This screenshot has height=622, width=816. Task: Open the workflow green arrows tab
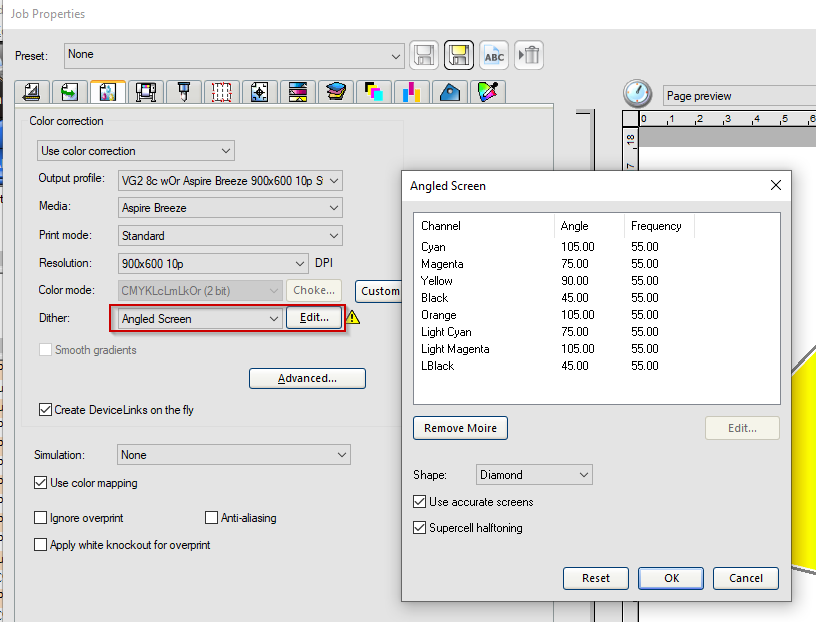tap(69, 92)
